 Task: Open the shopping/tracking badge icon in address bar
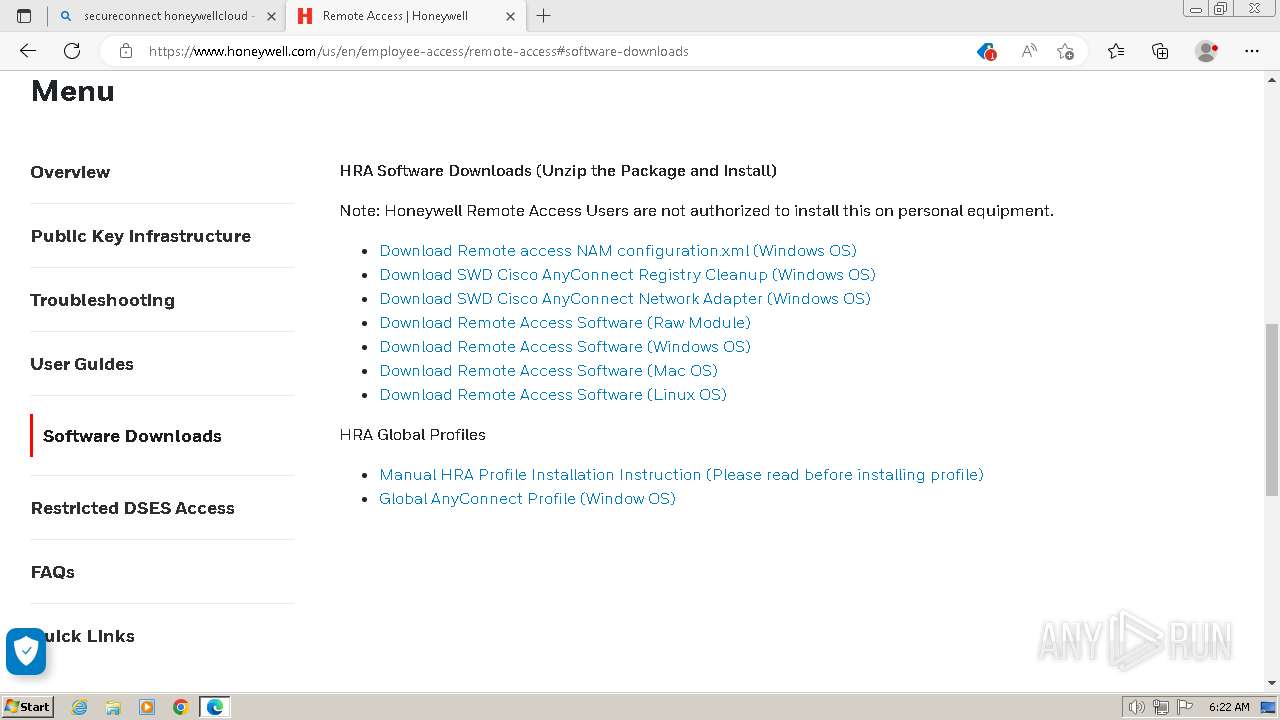click(986, 51)
